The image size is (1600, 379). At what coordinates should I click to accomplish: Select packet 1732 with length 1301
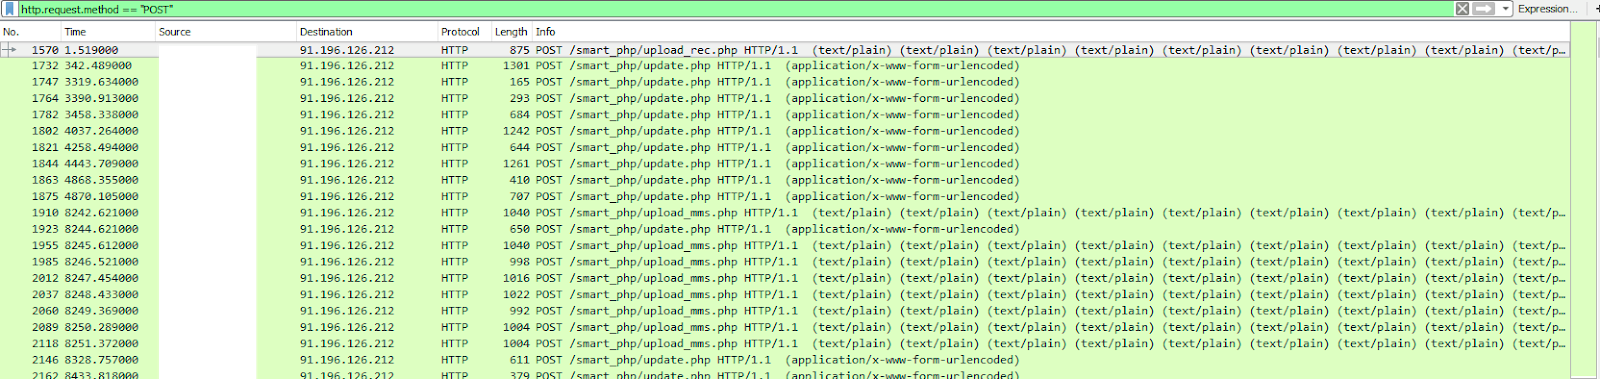pos(785,66)
